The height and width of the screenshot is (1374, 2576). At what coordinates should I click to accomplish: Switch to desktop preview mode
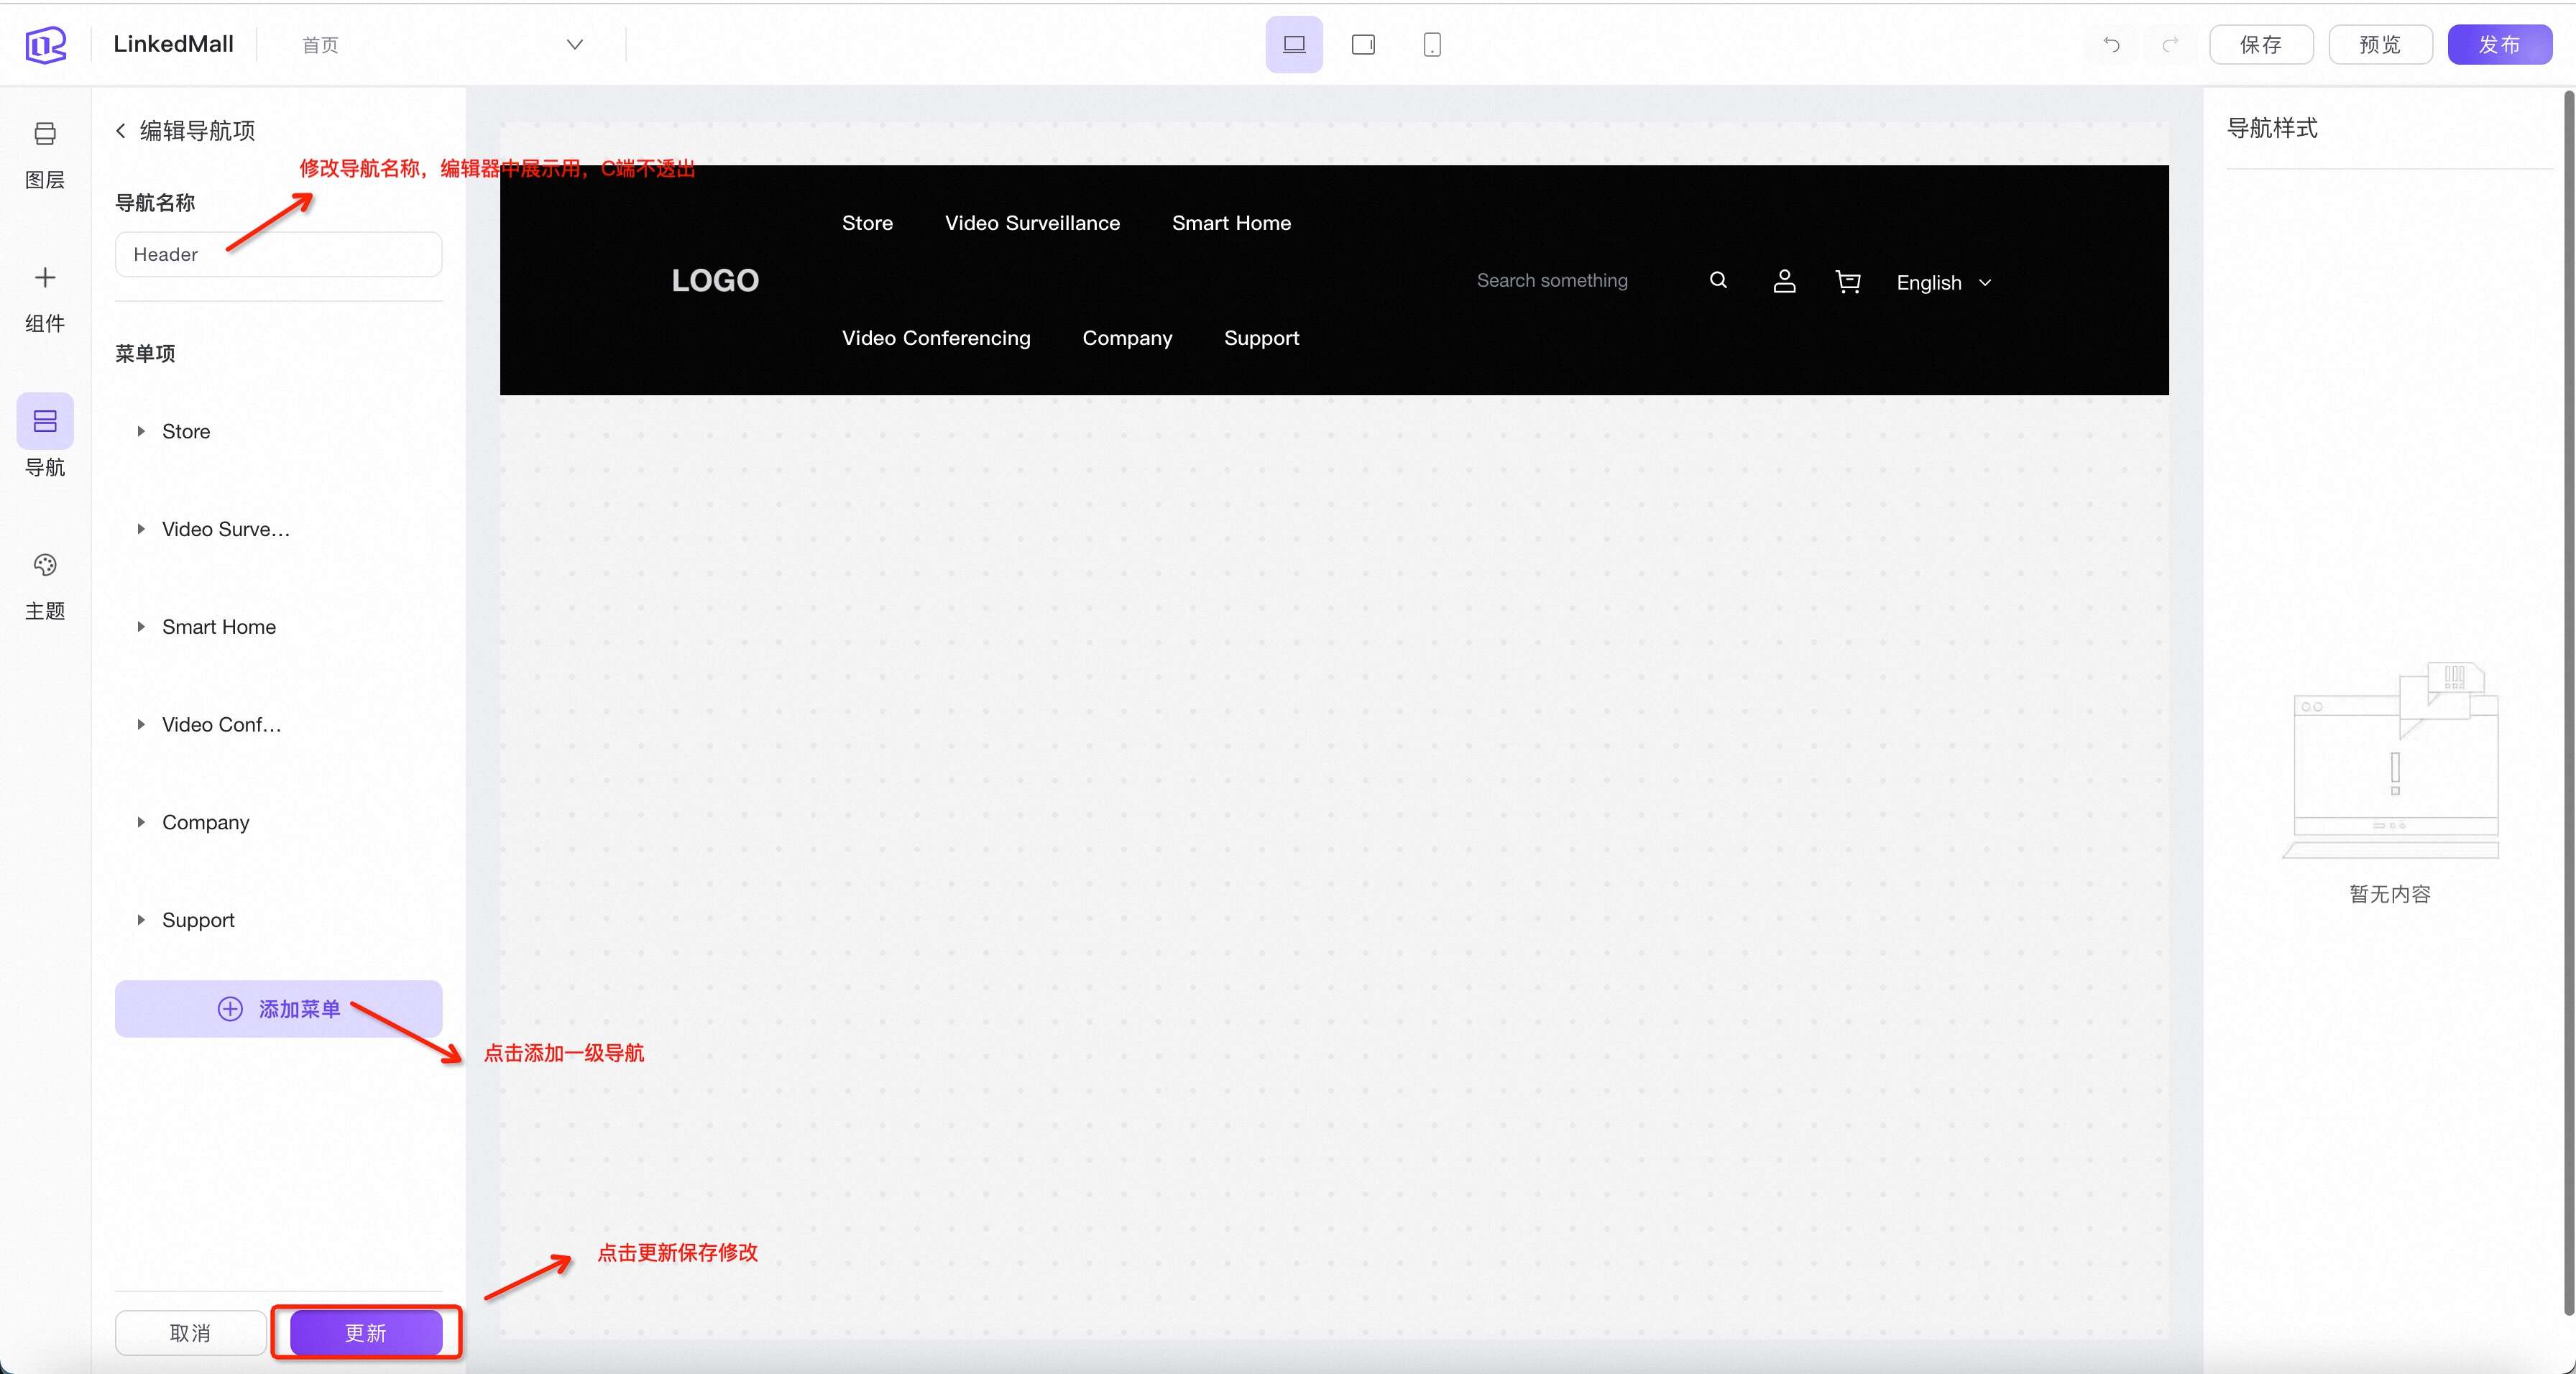click(x=1293, y=44)
